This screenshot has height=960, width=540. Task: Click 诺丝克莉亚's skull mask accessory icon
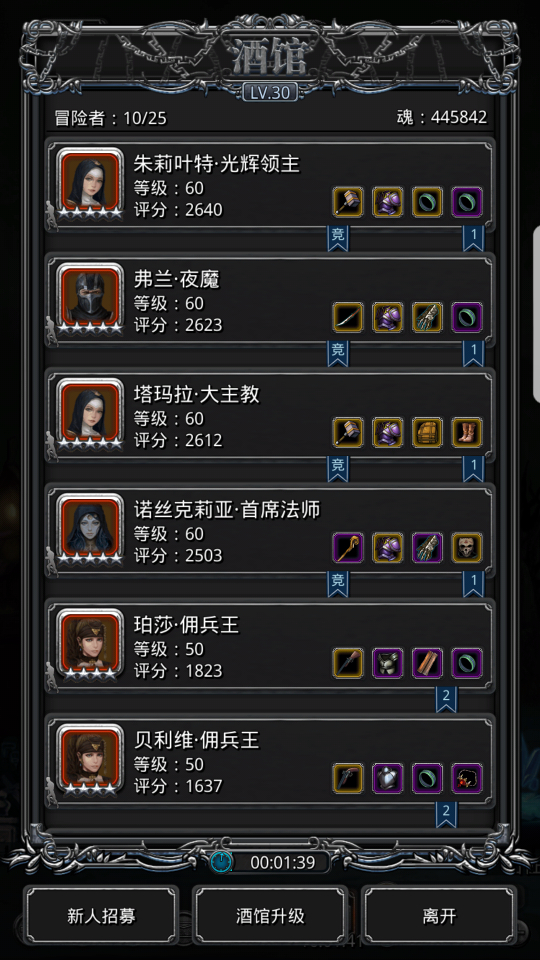coord(467,548)
